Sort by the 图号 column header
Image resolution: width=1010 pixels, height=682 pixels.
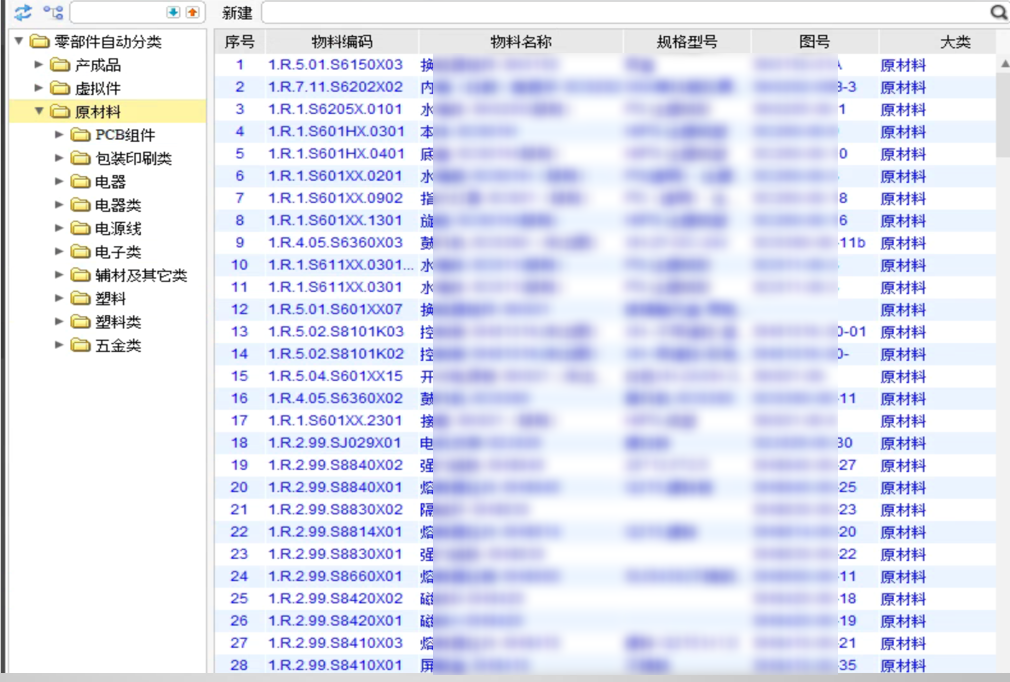tap(814, 42)
